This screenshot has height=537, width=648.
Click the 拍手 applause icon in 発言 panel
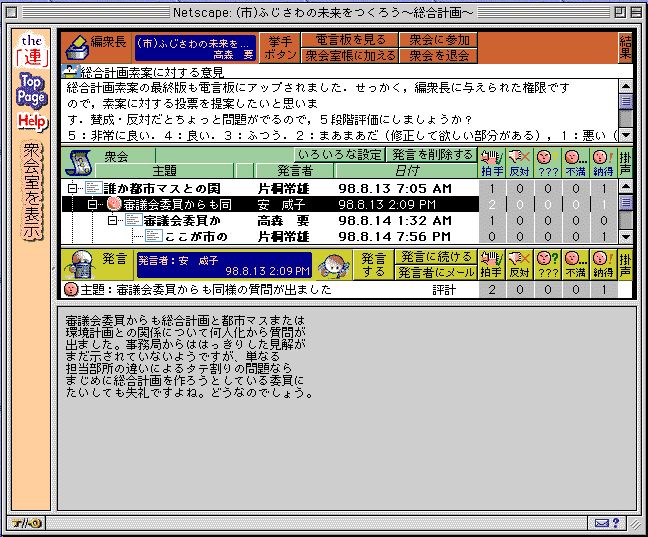pos(490,265)
